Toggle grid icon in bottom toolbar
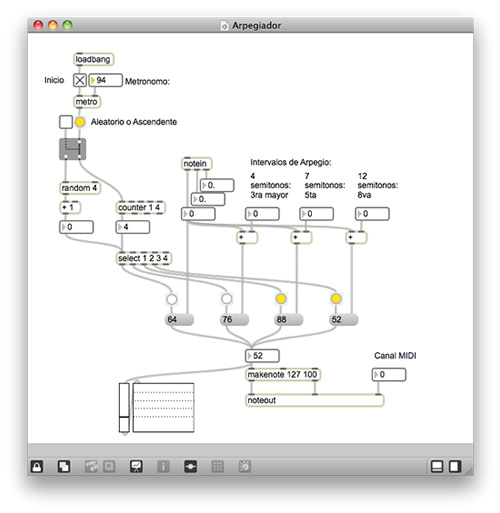Image resolution: width=500 pixels, height=513 pixels. point(218,466)
